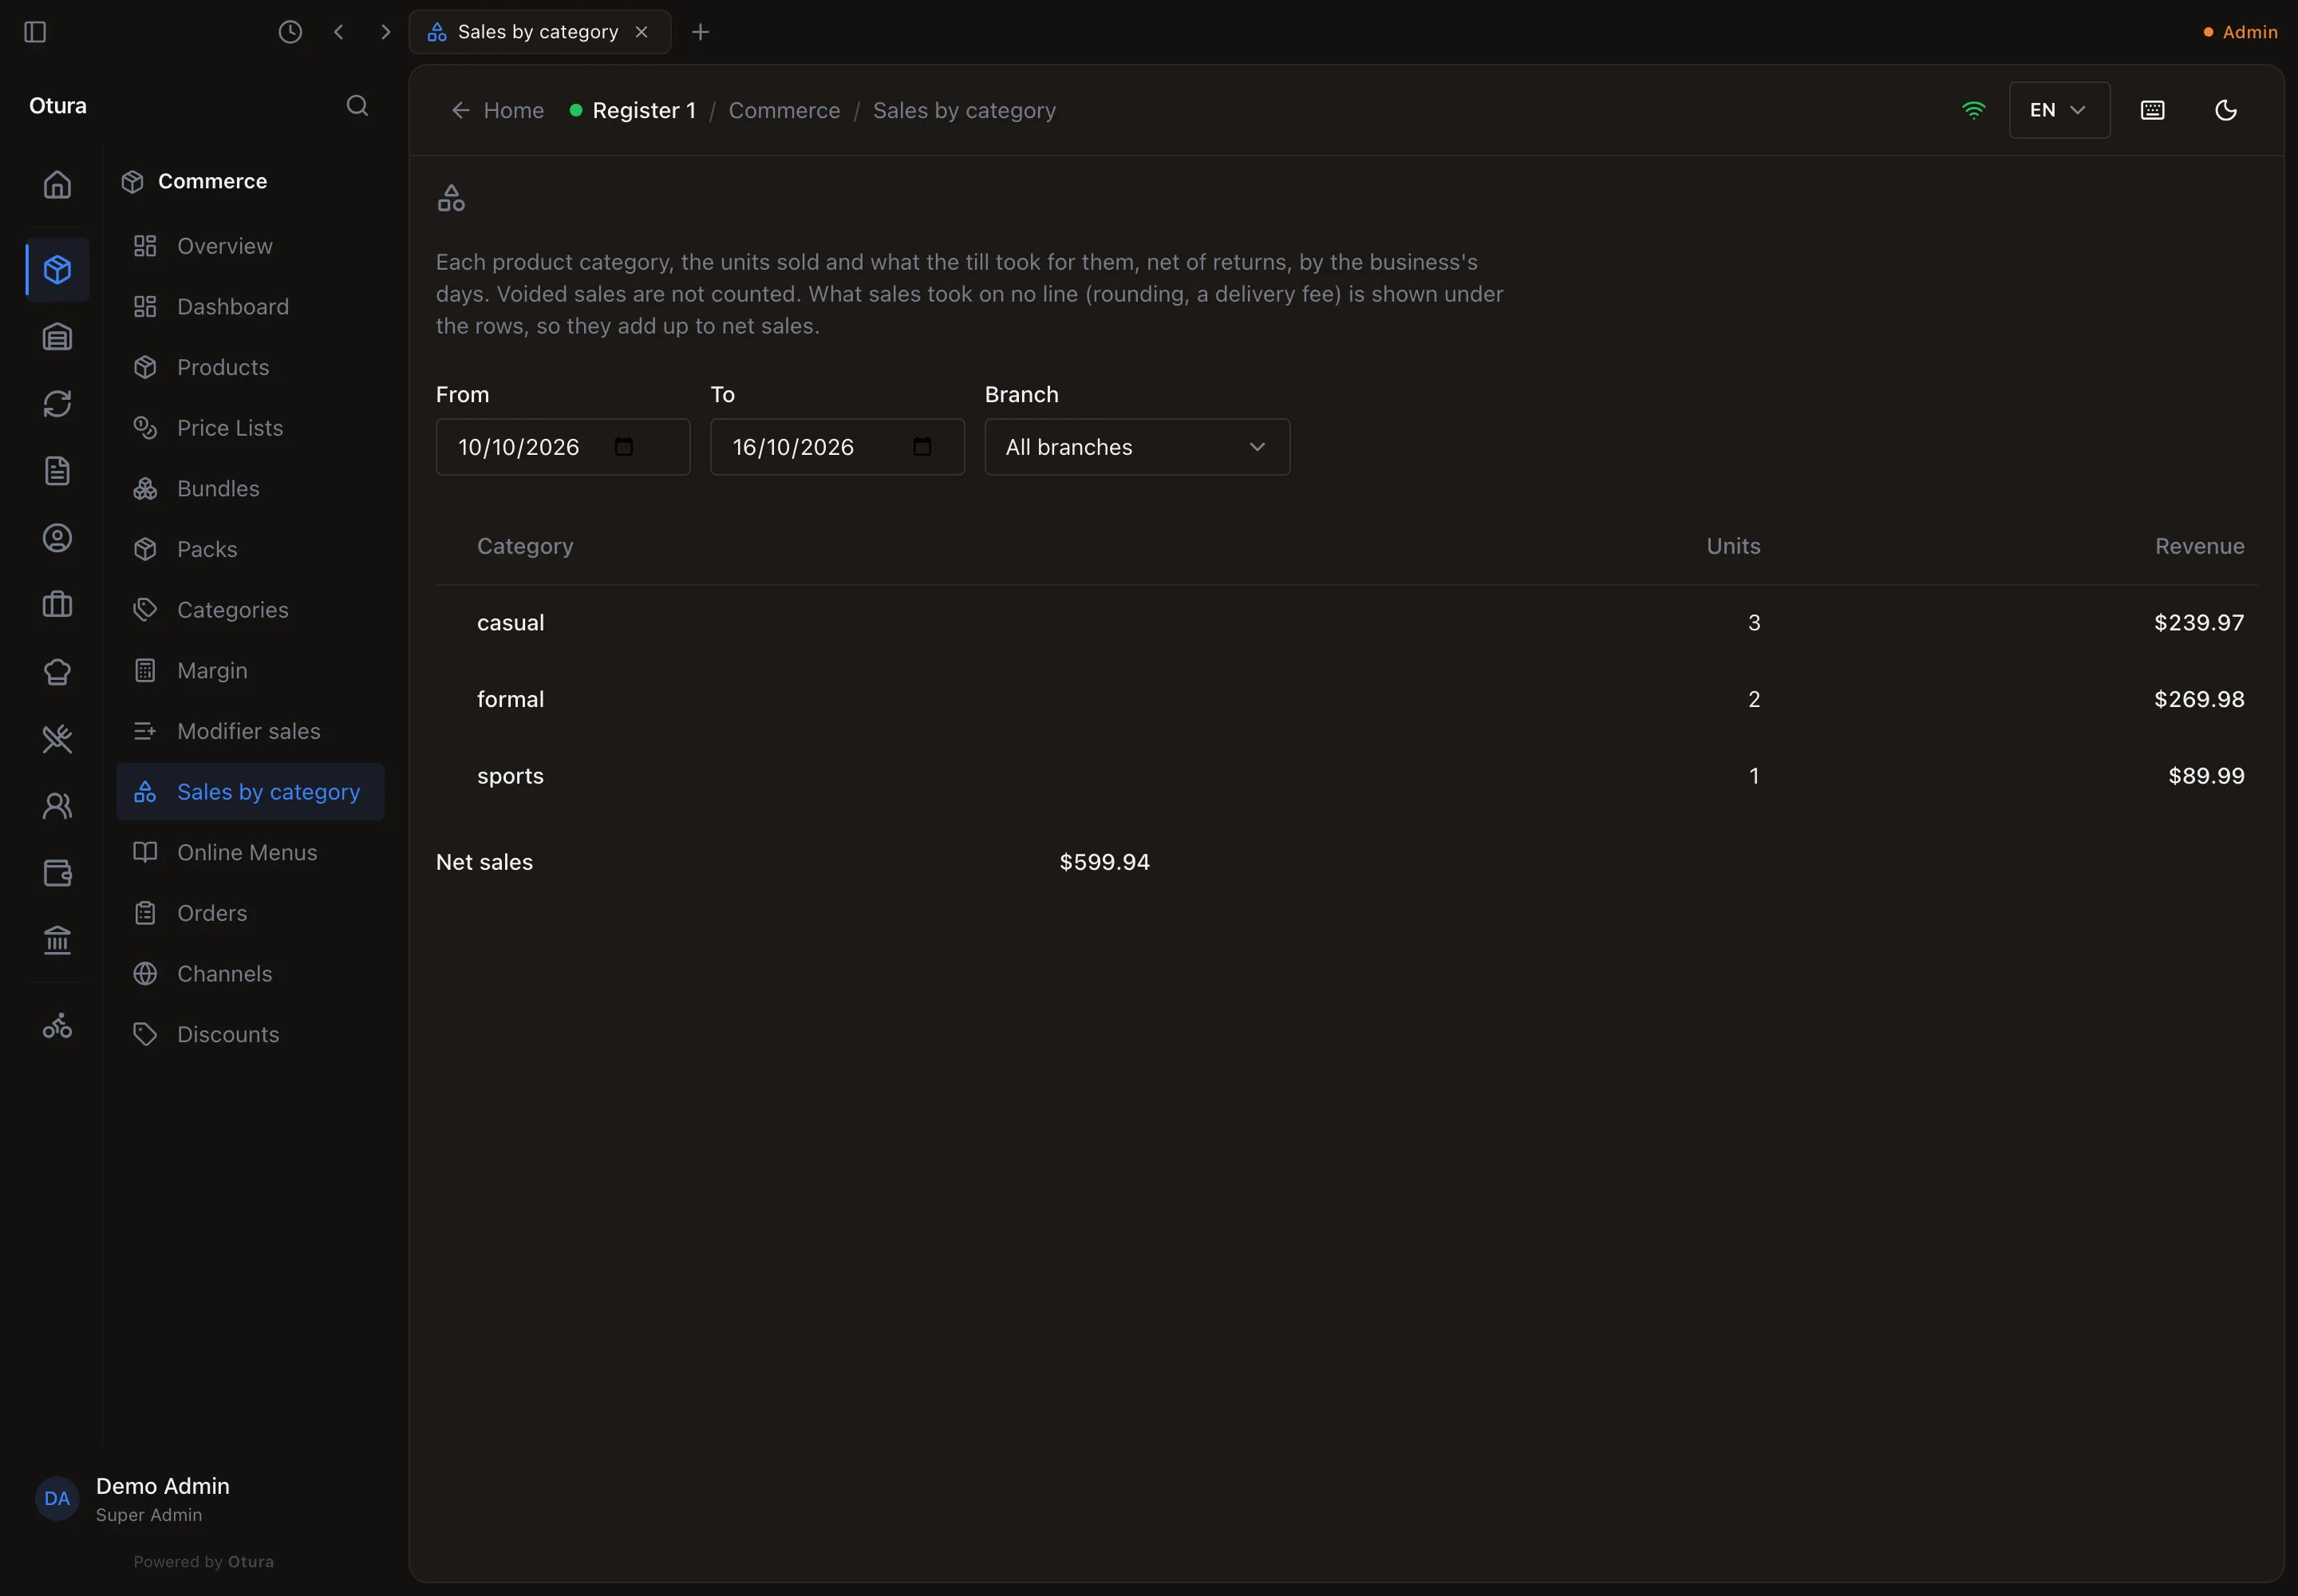Select the casual category row
The image size is (2298, 1596).
pyautogui.click(x=1346, y=622)
